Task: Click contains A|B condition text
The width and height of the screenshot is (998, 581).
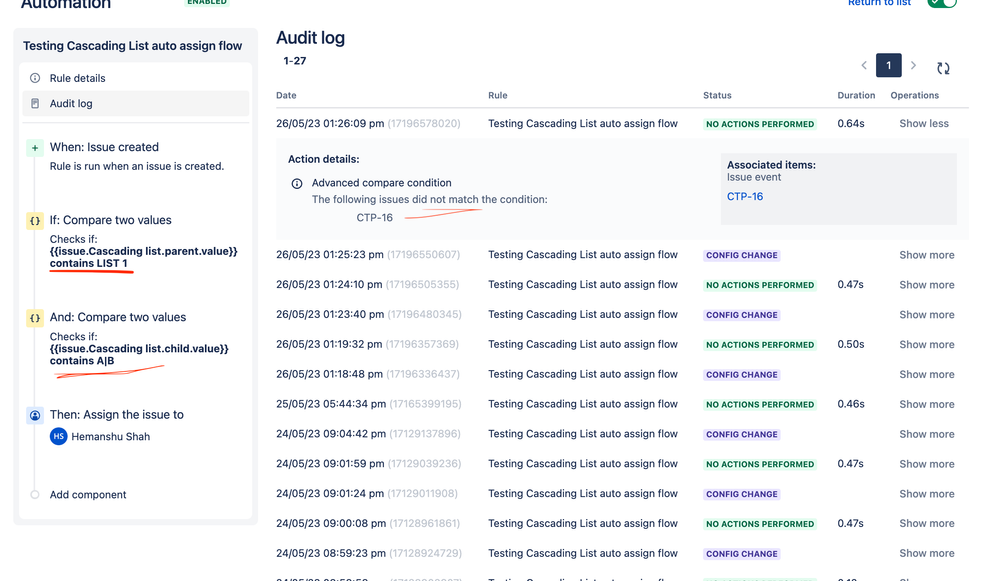Action: pyautogui.click(x=82, y=361)
